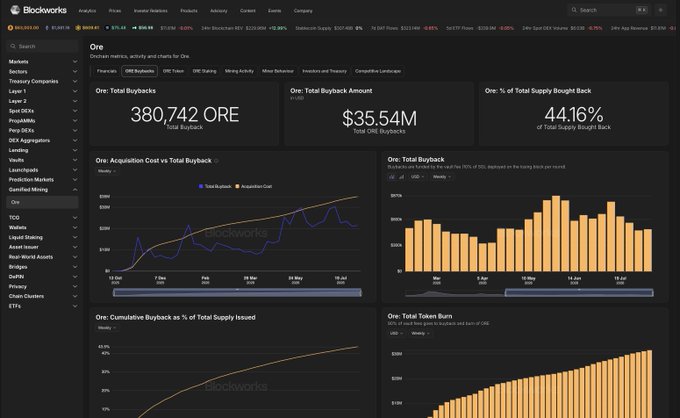Click the ⌘K shortcut badge in search
Image resolution: width=680 pixels, height=418 pixels.
point(641,10)
